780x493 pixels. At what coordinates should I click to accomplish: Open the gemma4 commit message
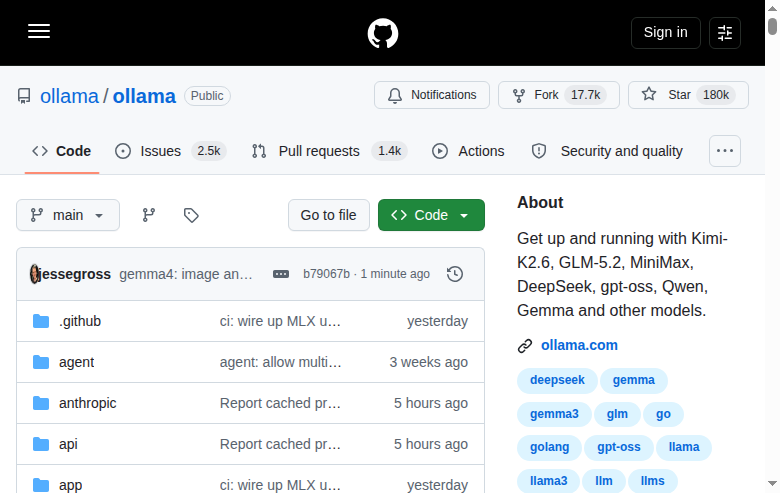(186, 274)
